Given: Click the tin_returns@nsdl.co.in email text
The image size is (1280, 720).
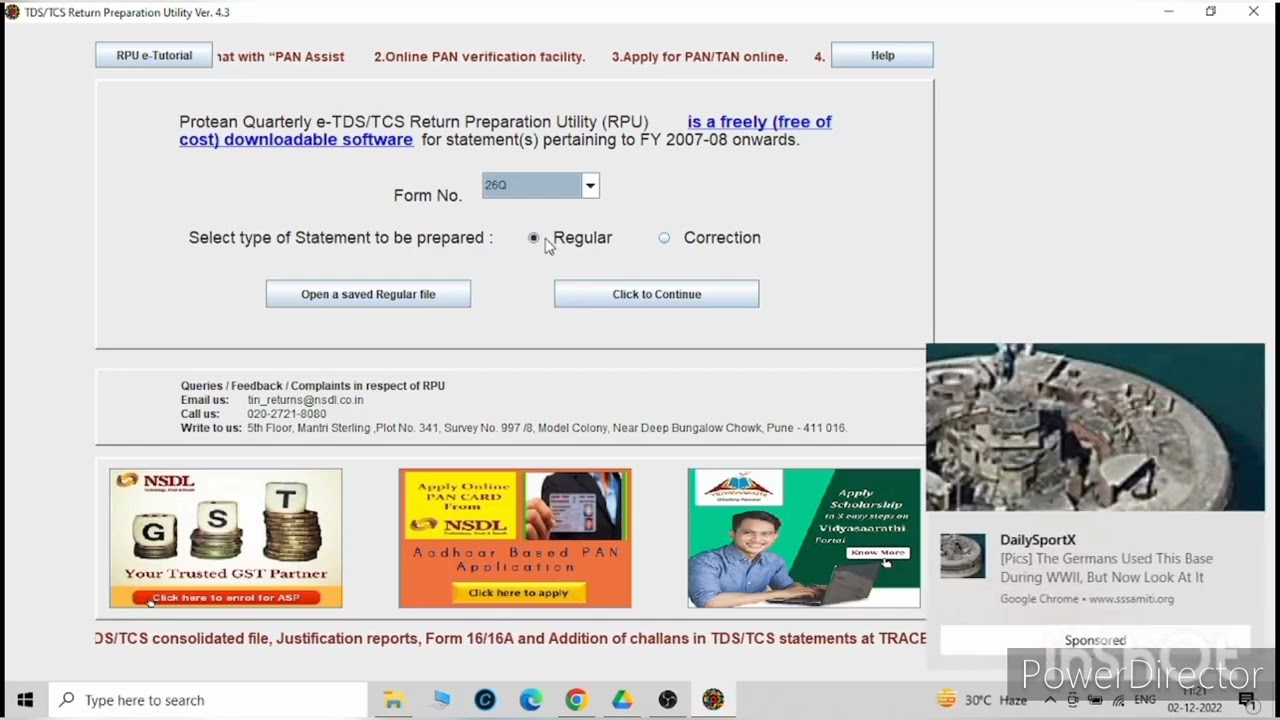Looking at the screenshot, I should click(305, 400).
